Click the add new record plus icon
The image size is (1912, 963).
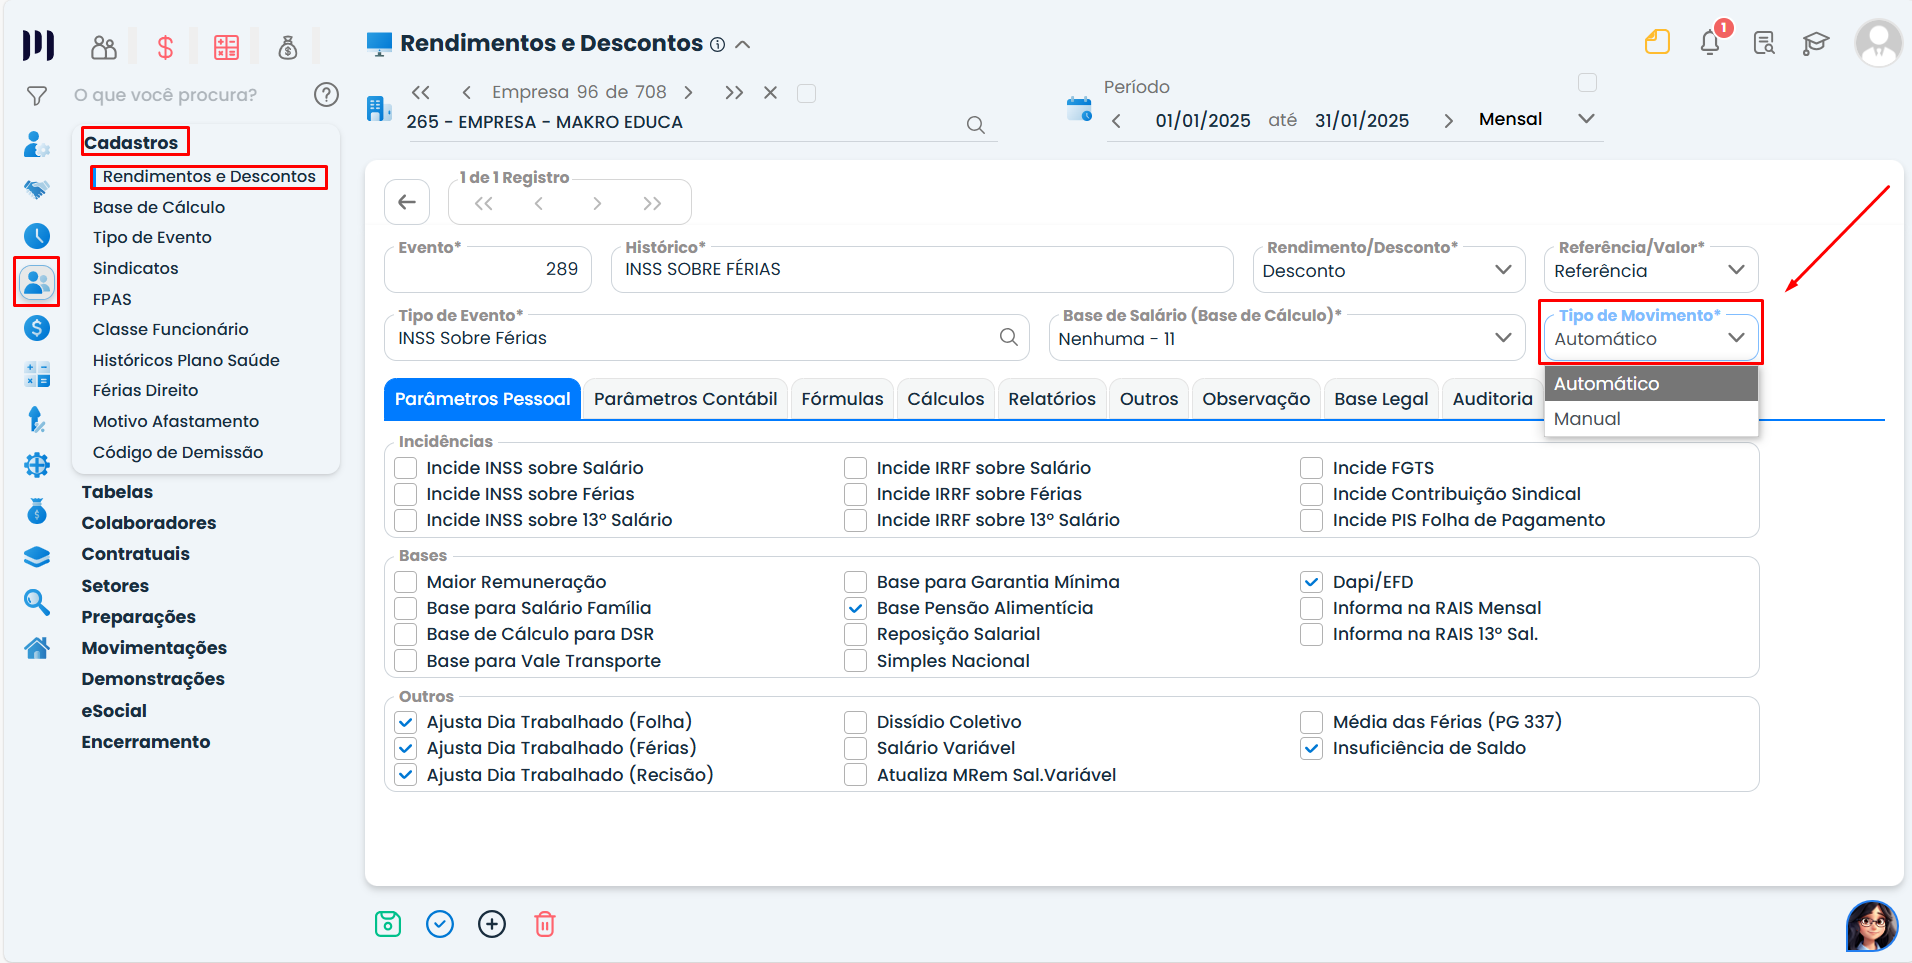click(x=492, y=924)
